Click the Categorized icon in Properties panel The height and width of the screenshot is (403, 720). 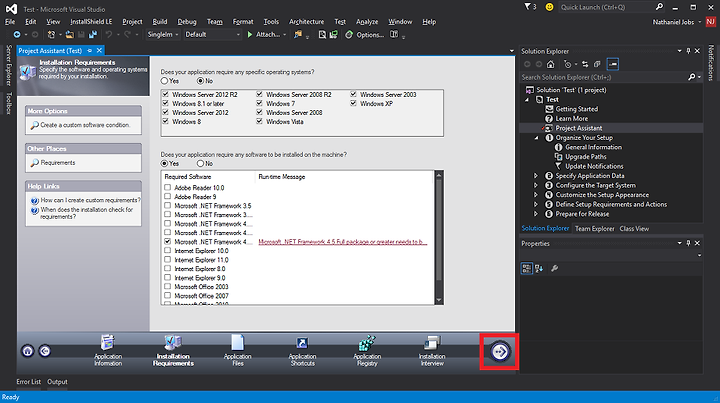click(527, 269)
